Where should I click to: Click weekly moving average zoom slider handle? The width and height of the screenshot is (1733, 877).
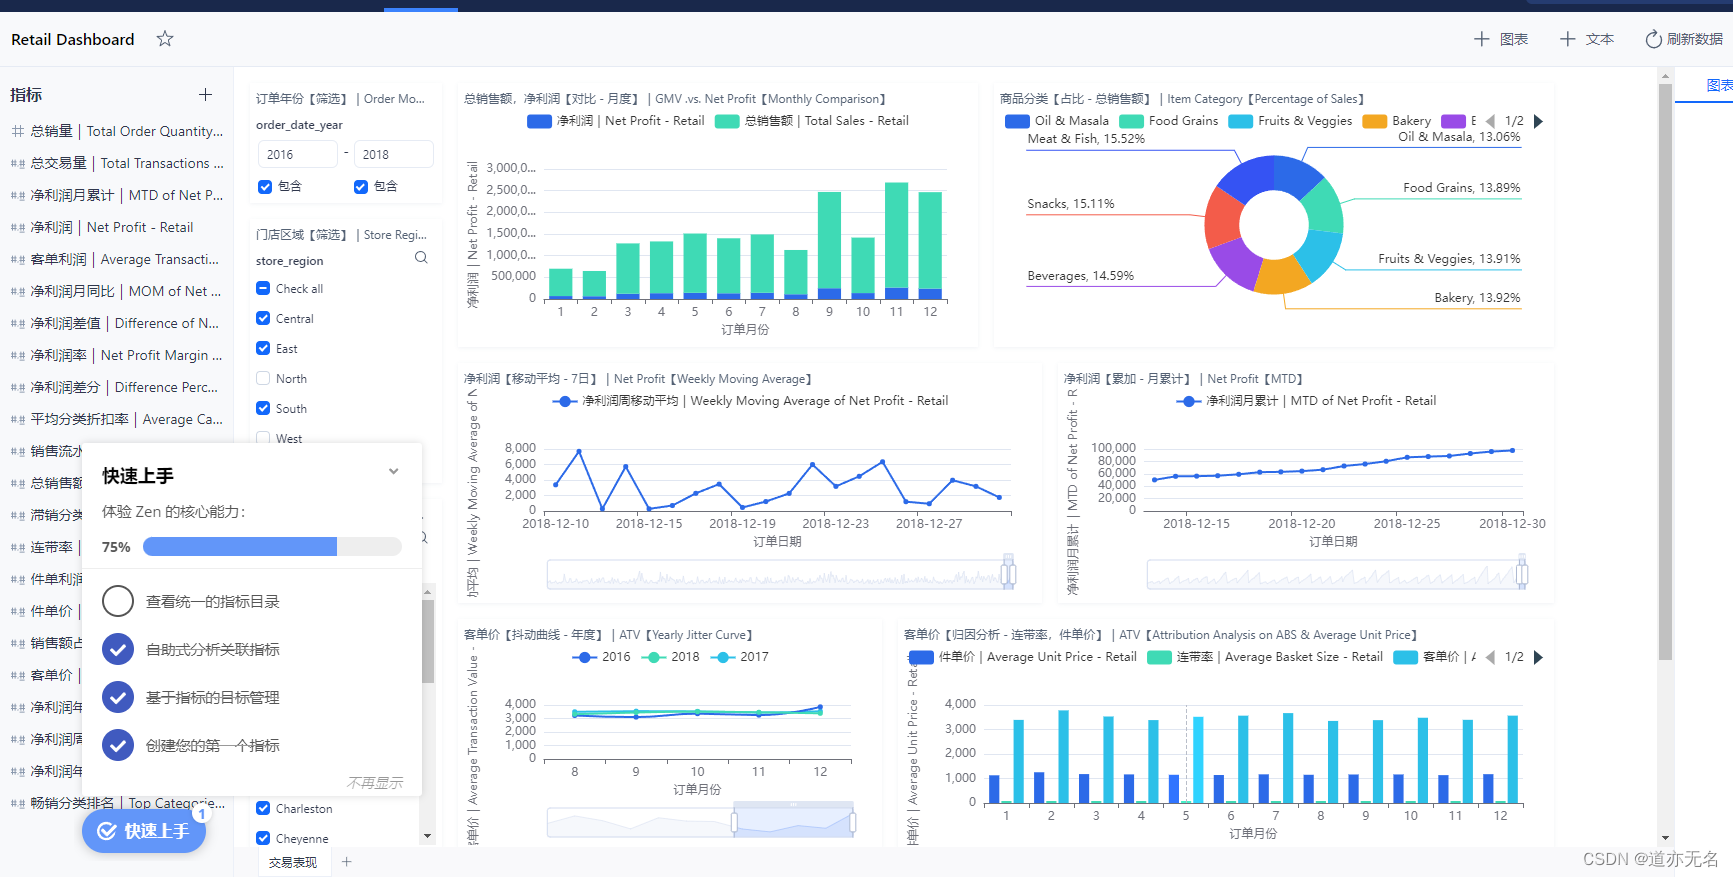point(1008,573)
